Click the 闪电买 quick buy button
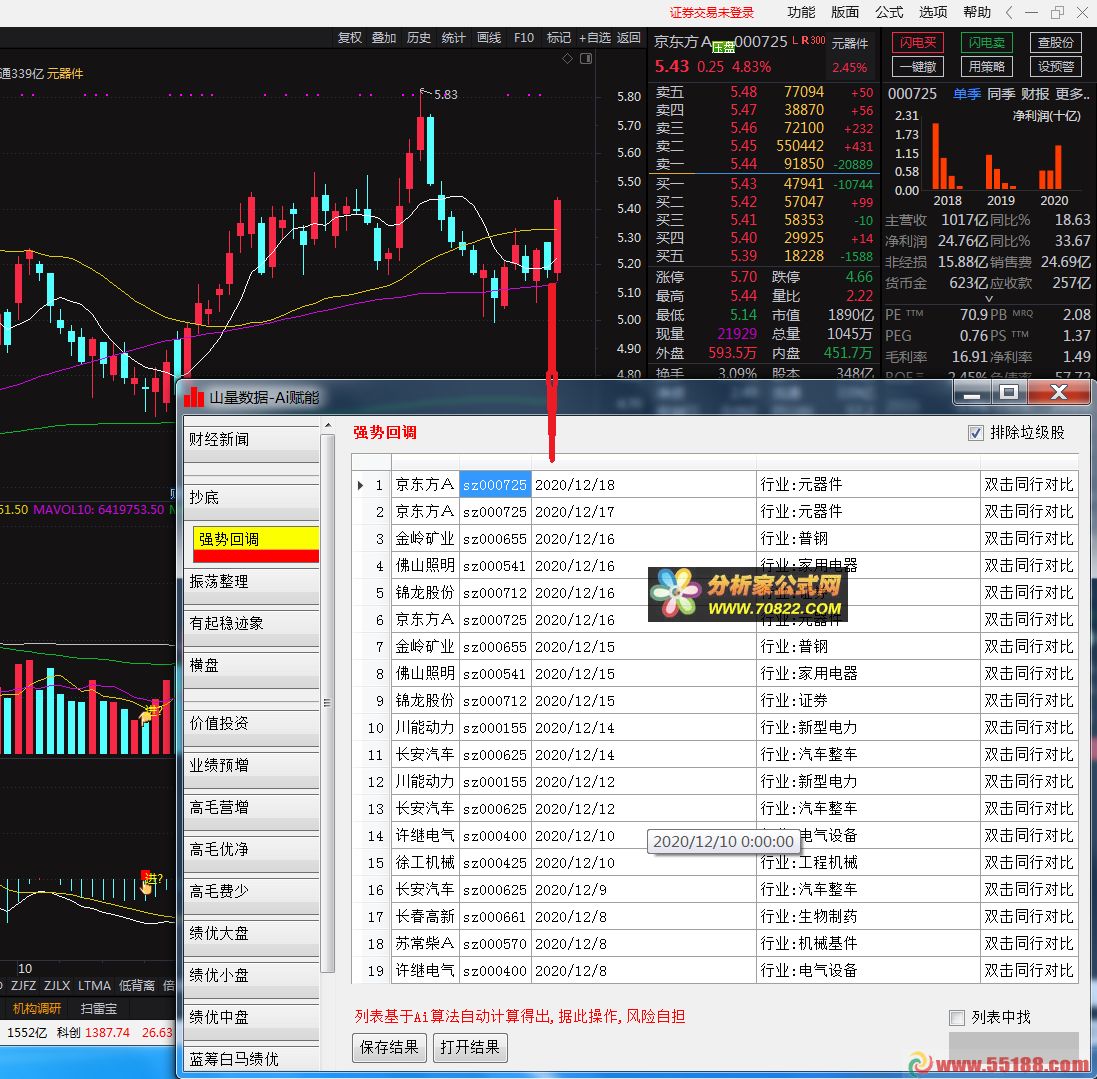The width and height of the screenshot is (1097, 1079). pos(918,43)
